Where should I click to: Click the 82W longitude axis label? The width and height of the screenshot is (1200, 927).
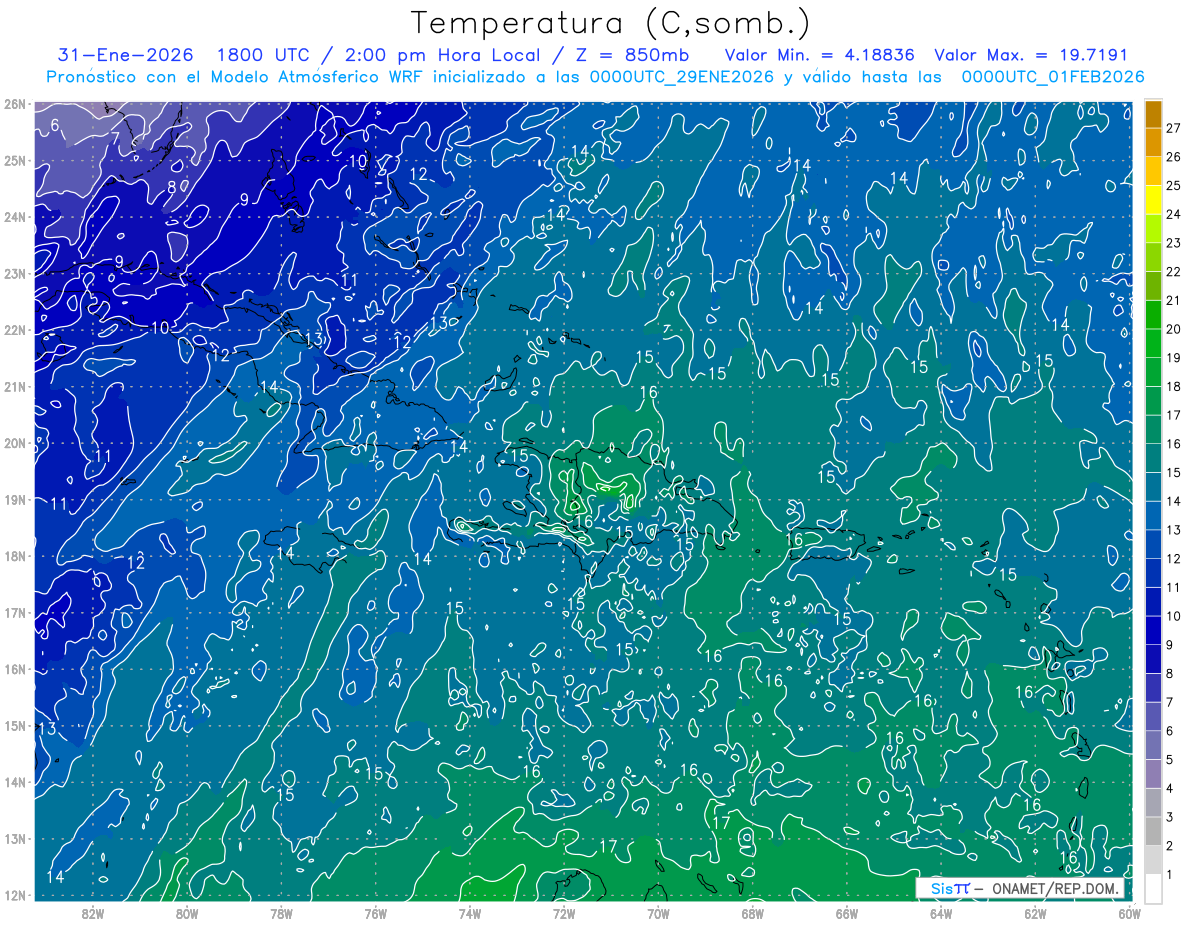point(93,913)
